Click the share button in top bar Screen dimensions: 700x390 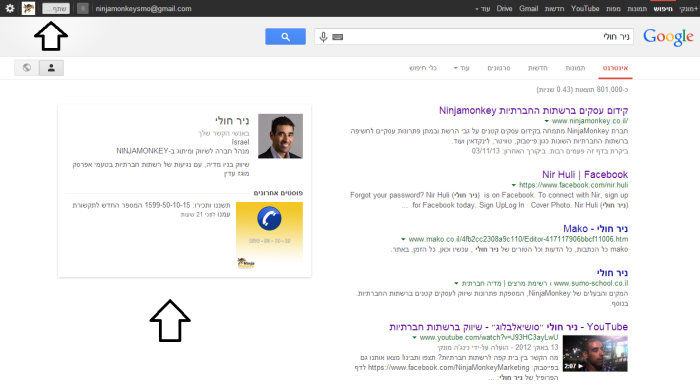(56, 8)
